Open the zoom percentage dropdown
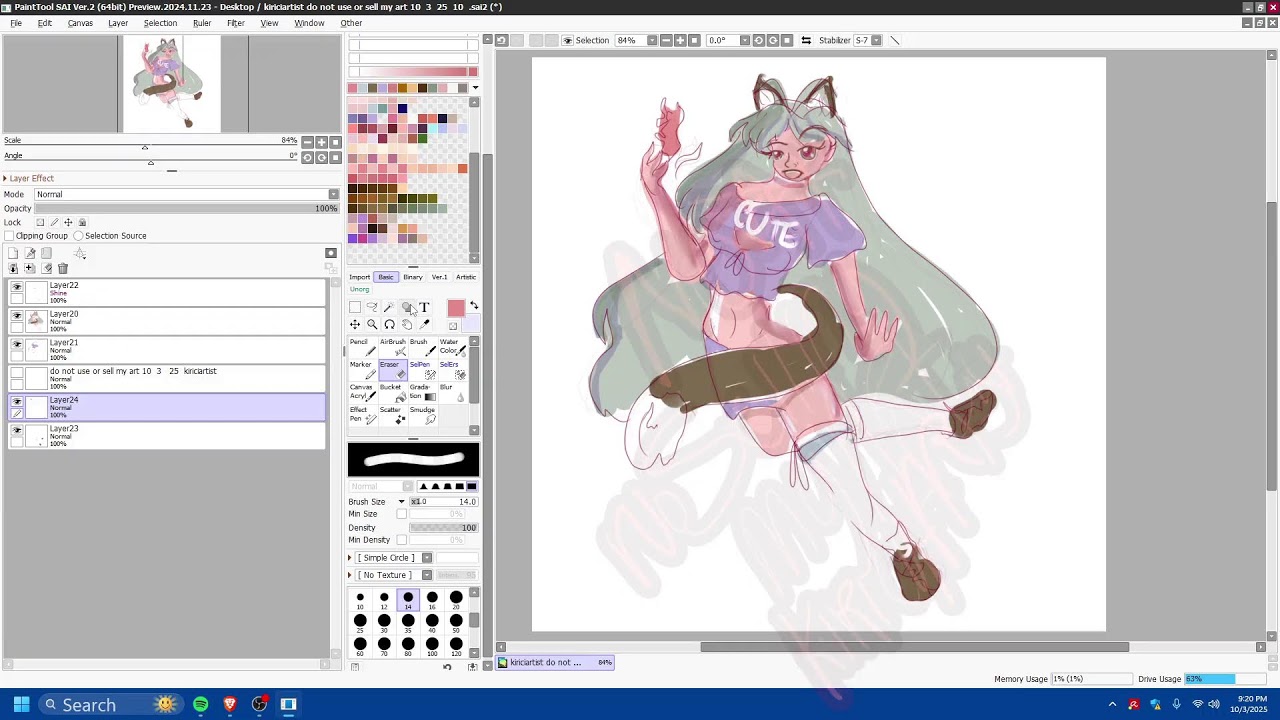 coord(652,40)
